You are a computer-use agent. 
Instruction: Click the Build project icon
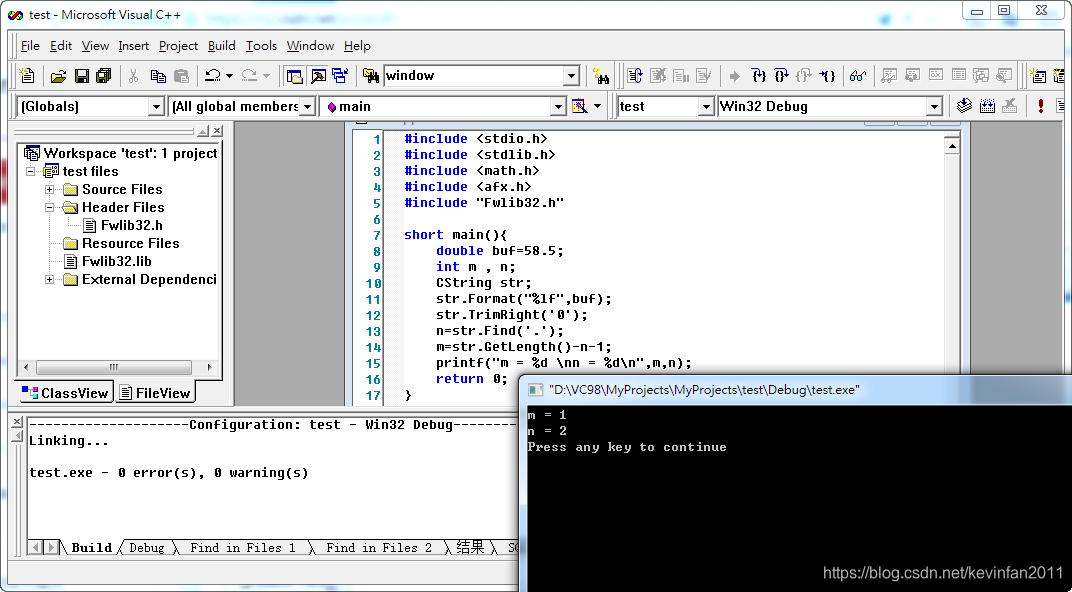click(x=987, y=106)
